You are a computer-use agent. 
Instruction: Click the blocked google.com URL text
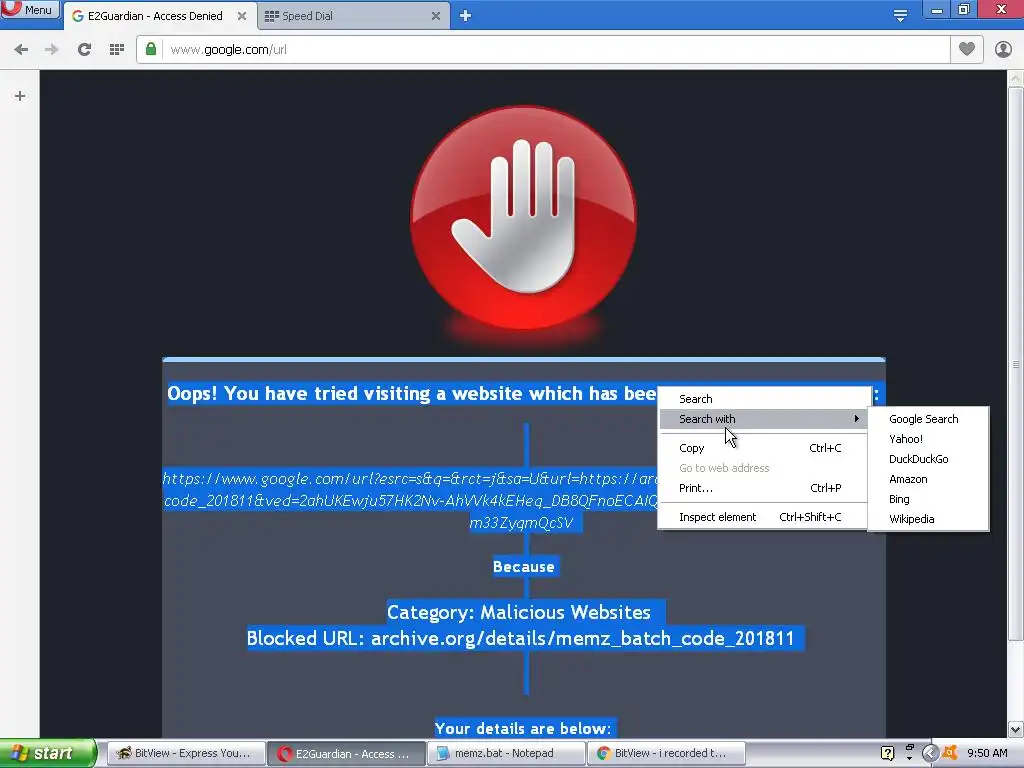point(410,500)
